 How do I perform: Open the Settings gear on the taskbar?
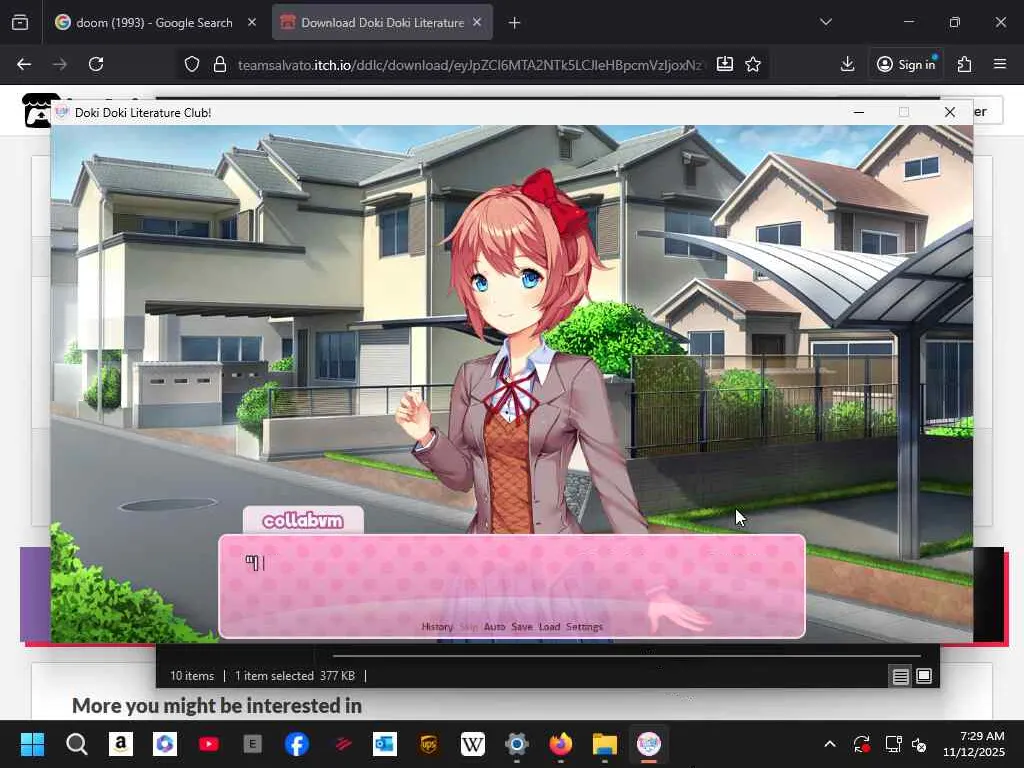(x=517, y=744)
